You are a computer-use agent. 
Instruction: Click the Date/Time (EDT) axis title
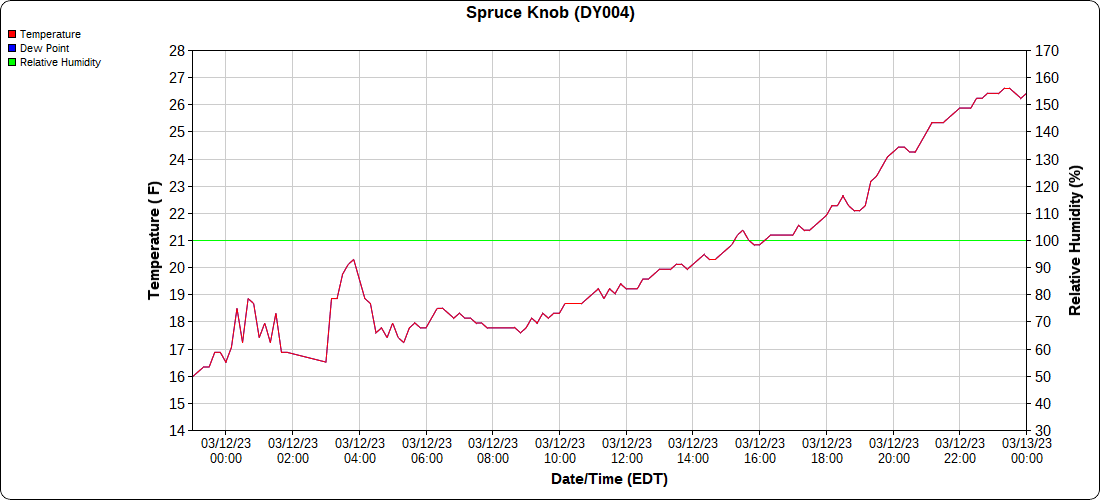click(609, 479)
